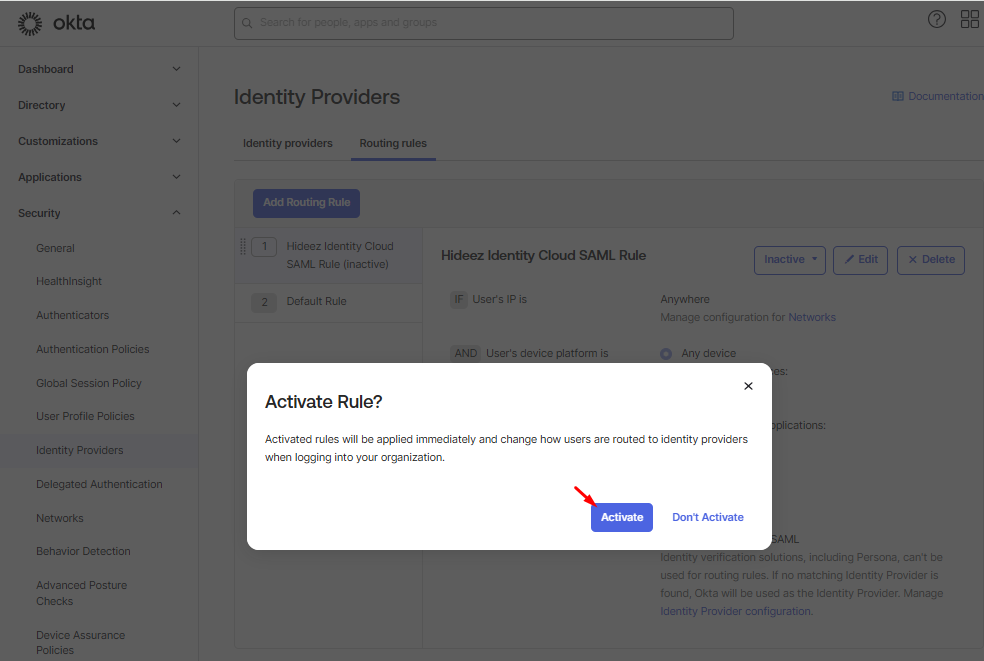Screen dimensions: 984x661
Task: Switch to the Identity providers tab
Action: point(287,143)
